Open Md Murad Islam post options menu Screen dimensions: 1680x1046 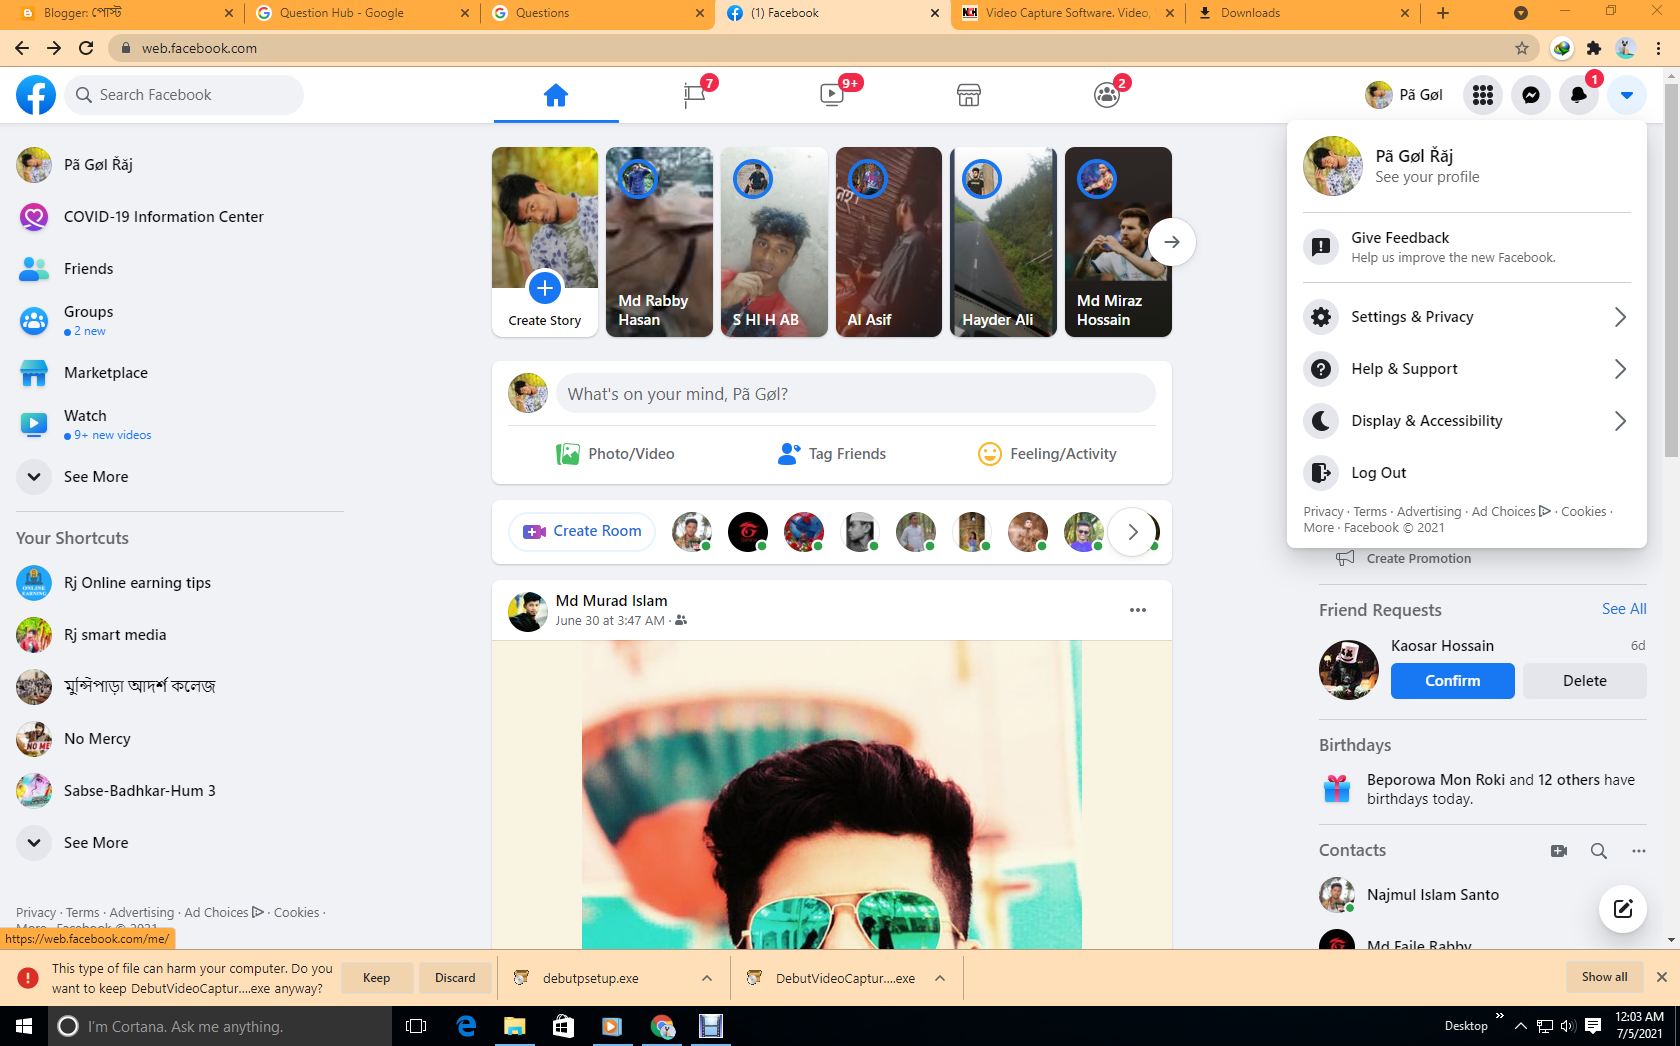[x=1138, y=610]
